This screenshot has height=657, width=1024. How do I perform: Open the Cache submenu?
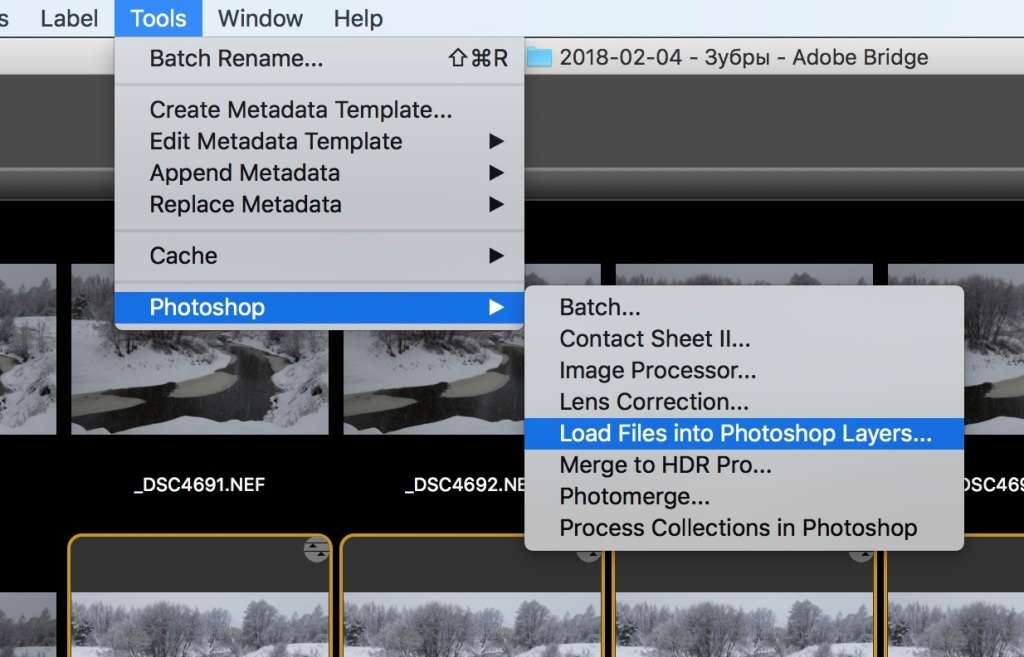[183, 256]
